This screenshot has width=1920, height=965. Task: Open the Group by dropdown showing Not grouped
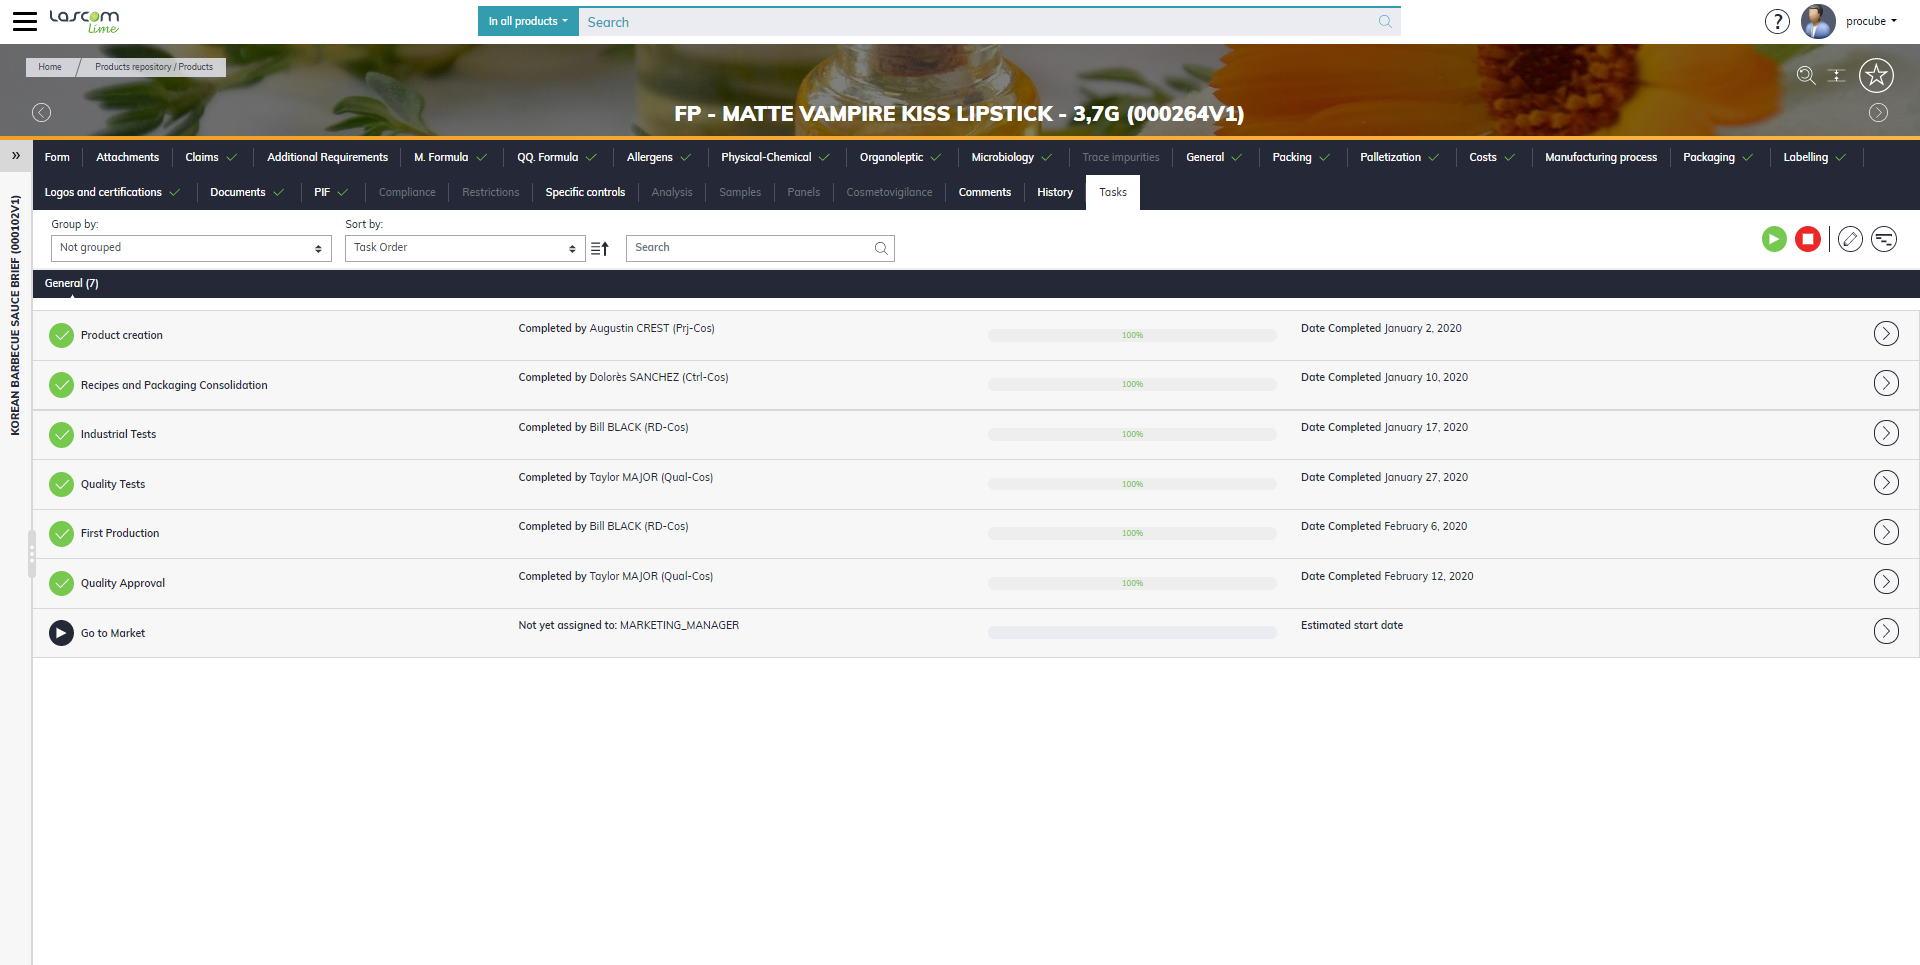click(190, 247)
